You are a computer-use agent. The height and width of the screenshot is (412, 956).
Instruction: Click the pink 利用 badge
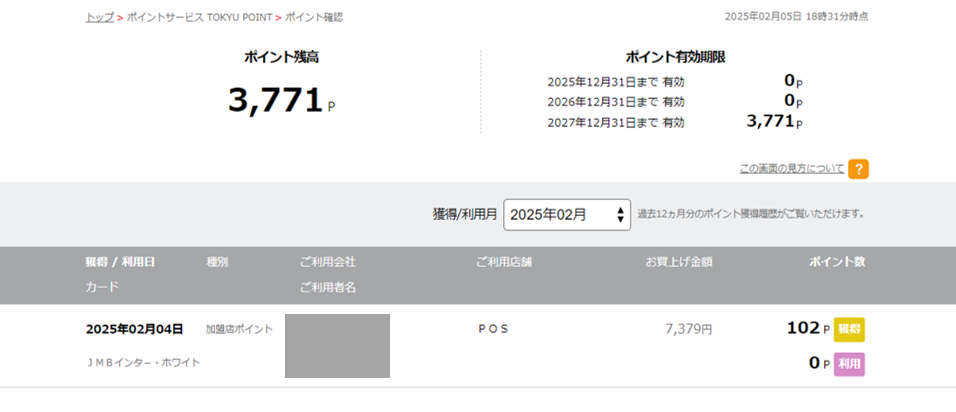[x=849, y=364]
